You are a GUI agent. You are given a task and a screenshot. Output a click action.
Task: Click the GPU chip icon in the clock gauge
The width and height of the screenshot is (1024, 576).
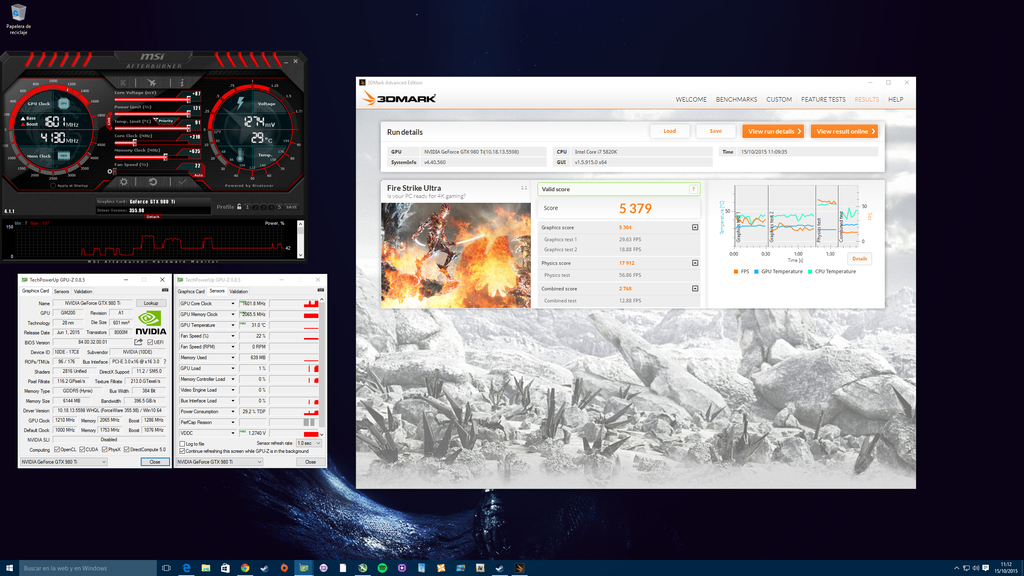(x=63, y=103)
